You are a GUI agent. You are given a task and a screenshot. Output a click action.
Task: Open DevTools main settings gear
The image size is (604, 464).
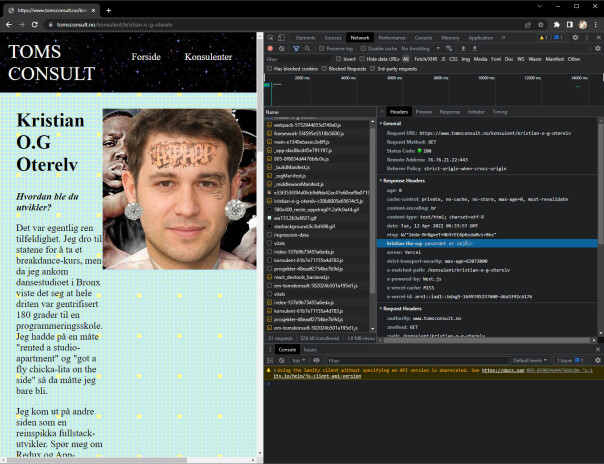coord(575,38)
